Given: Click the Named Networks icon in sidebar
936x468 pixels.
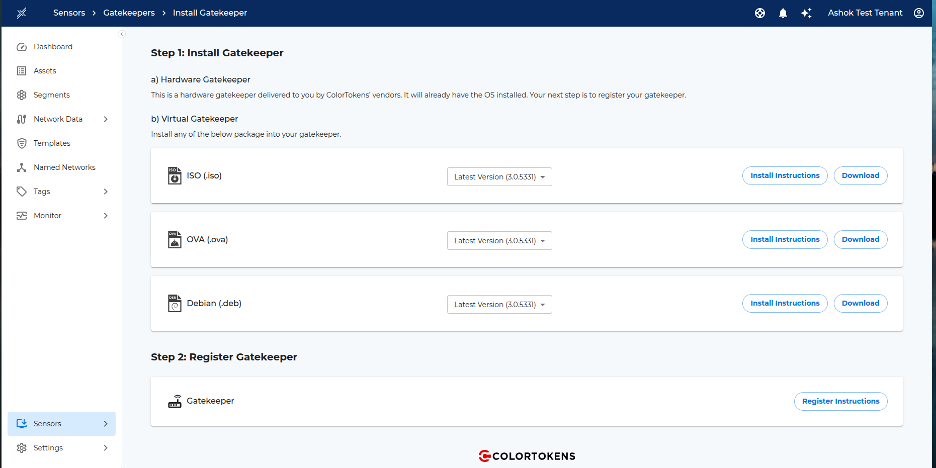Looking at the screenshot, I should point(22,167).
